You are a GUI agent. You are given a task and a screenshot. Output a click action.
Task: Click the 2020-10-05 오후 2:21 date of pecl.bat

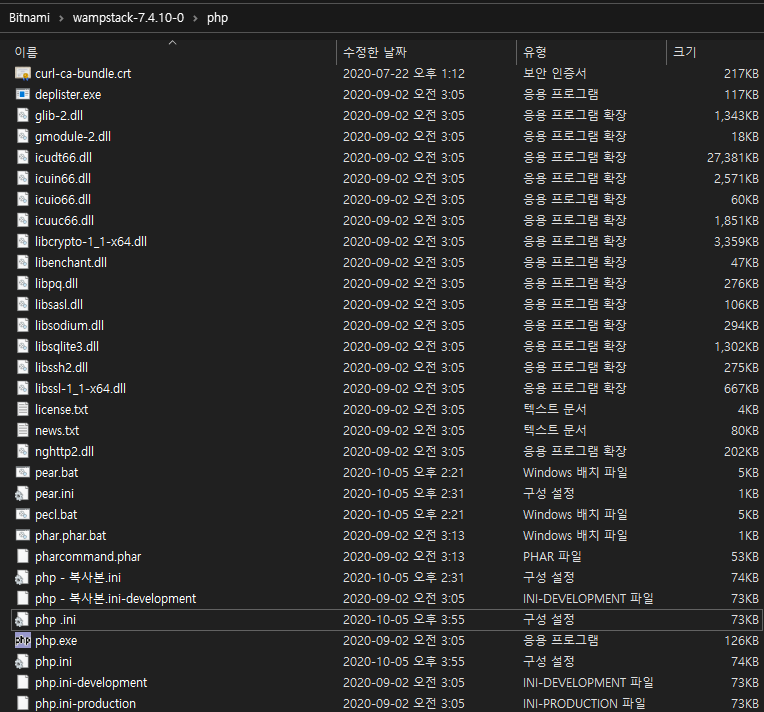404,514
